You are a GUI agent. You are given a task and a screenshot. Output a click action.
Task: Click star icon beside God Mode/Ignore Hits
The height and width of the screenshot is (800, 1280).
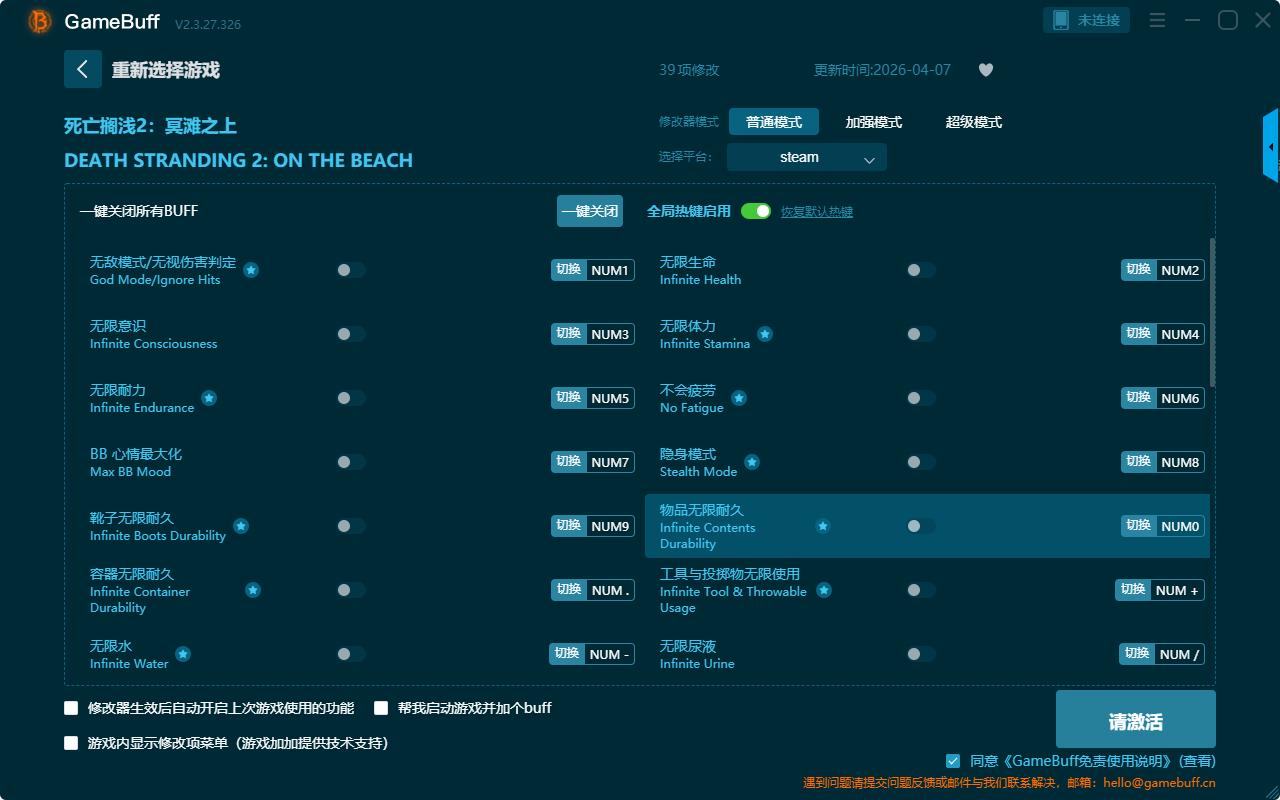pos(251,270)
